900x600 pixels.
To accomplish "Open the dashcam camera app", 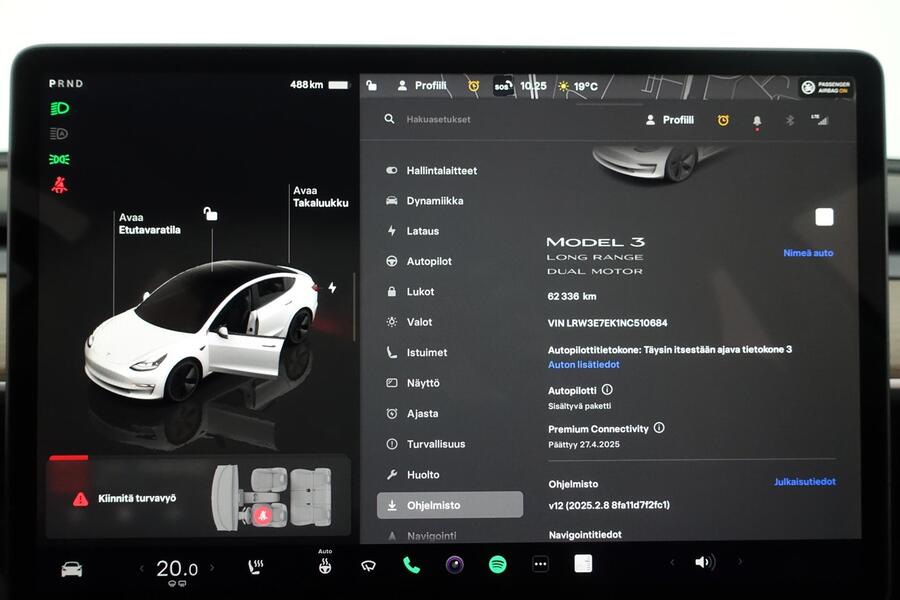I will pyautogui.click(x=455, y=564).
